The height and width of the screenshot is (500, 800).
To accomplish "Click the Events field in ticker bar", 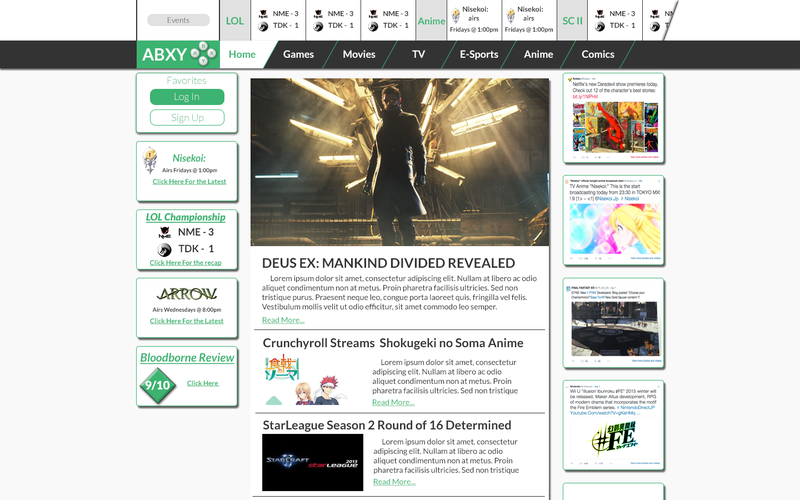I will coord(179,20).
